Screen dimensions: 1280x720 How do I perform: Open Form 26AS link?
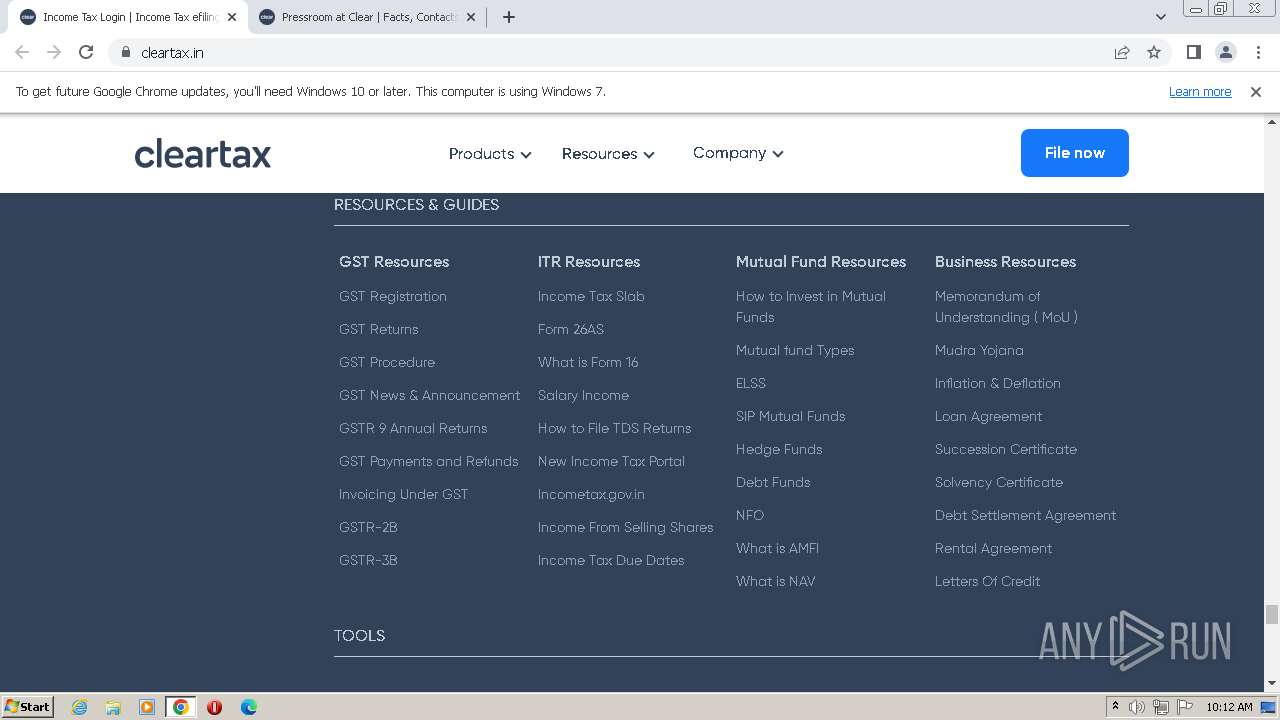[x=571, y=329]
